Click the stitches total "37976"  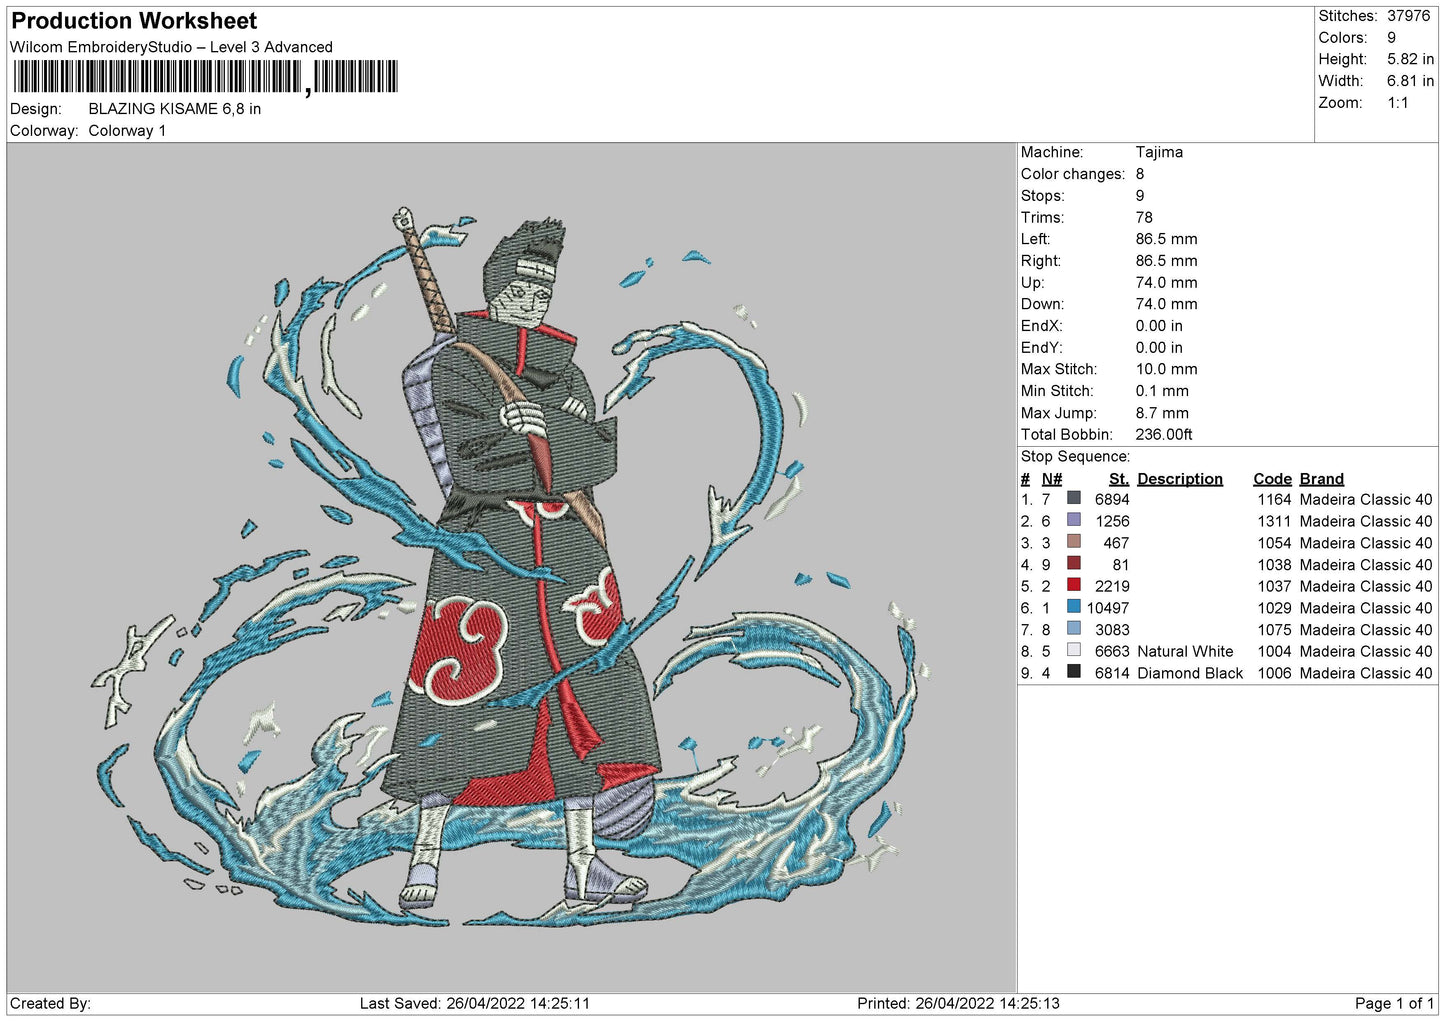point(1408,16)
